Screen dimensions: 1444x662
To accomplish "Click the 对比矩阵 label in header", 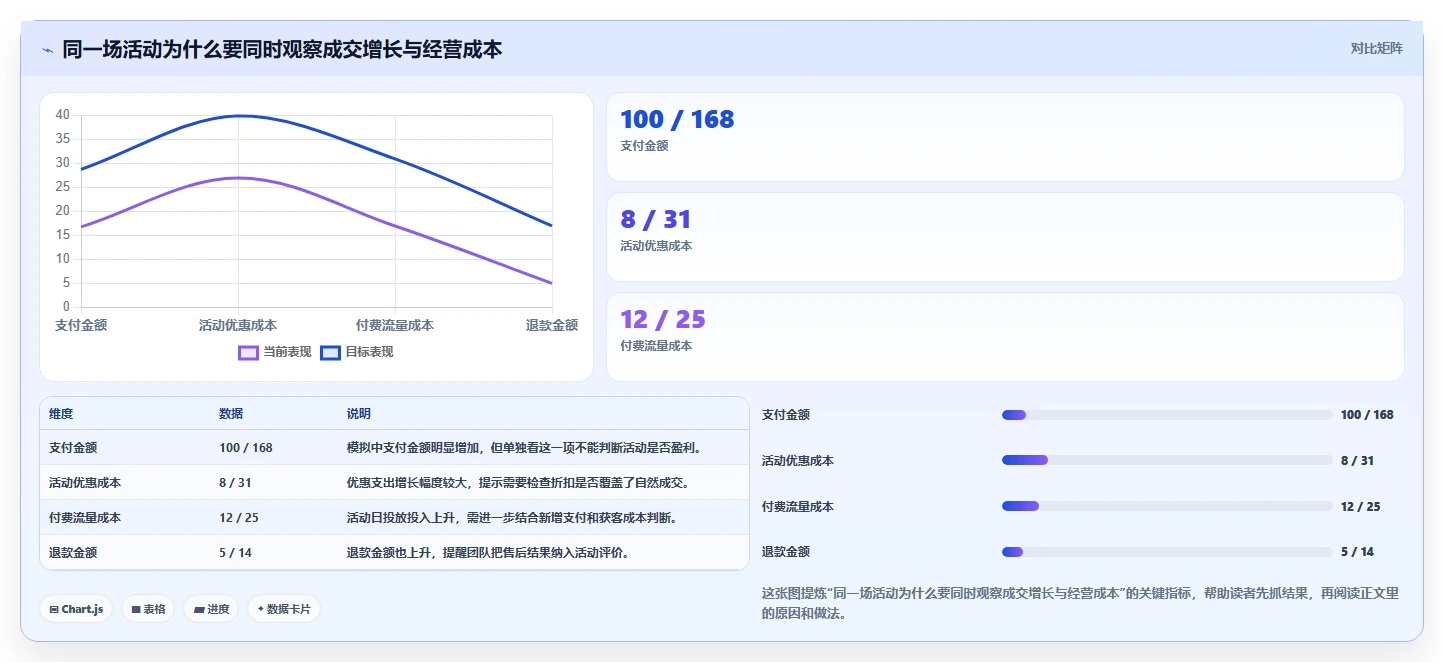I will point(1376,48).
